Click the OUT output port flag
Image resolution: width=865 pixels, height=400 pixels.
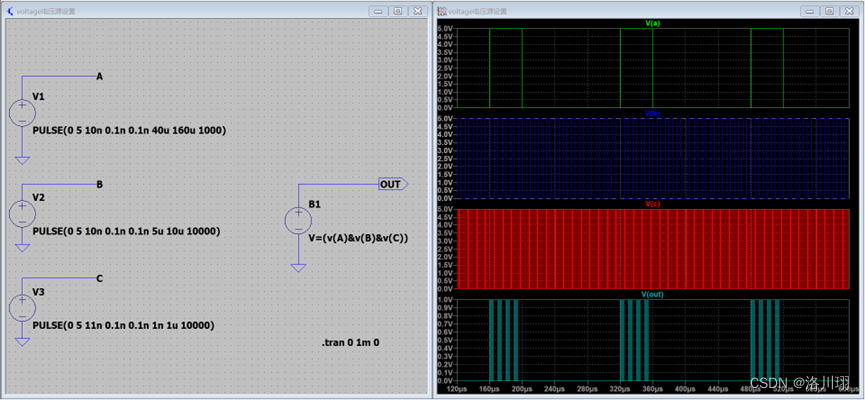[x=393, y=184]
